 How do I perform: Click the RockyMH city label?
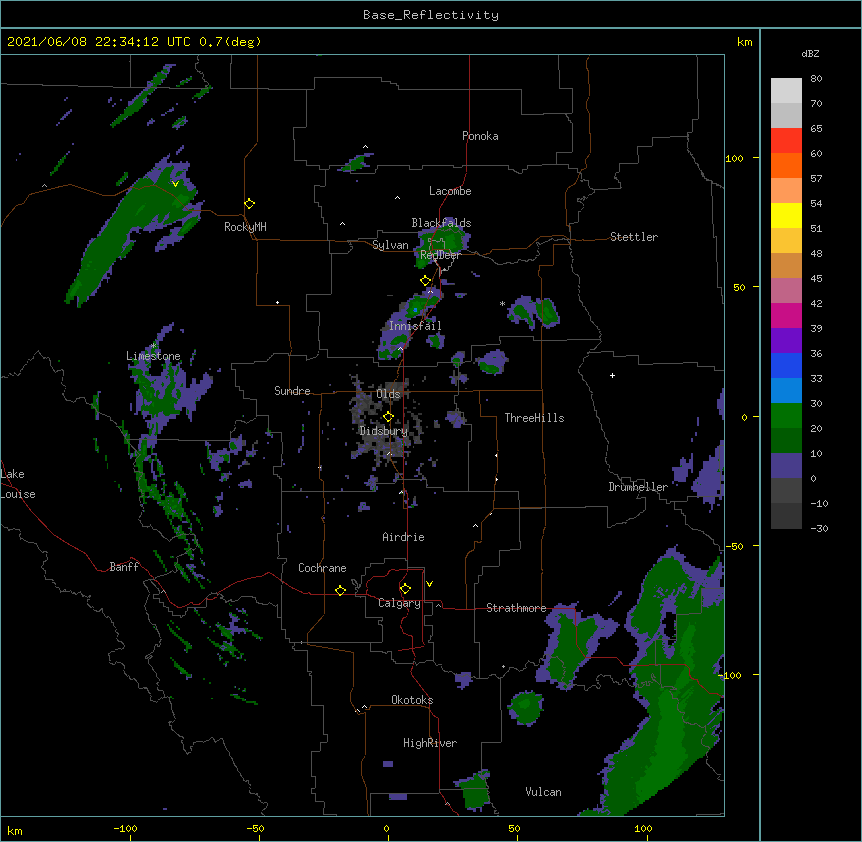(x=245, y=227)
